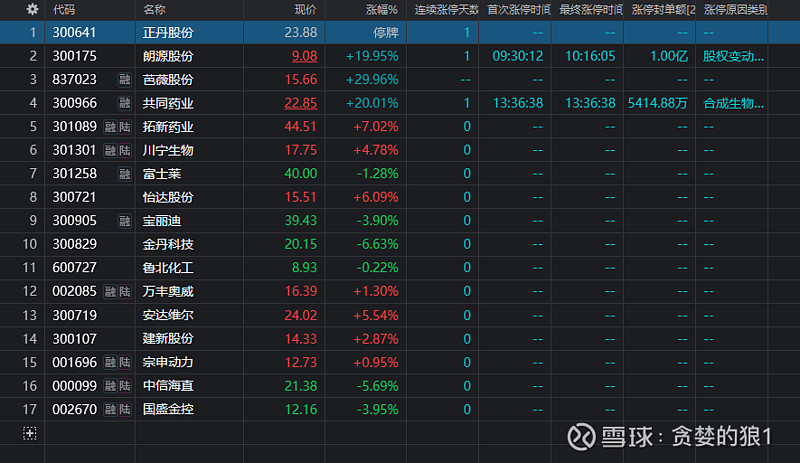Select stock name 富士莱
800x463 pixels.
[162, 174]
